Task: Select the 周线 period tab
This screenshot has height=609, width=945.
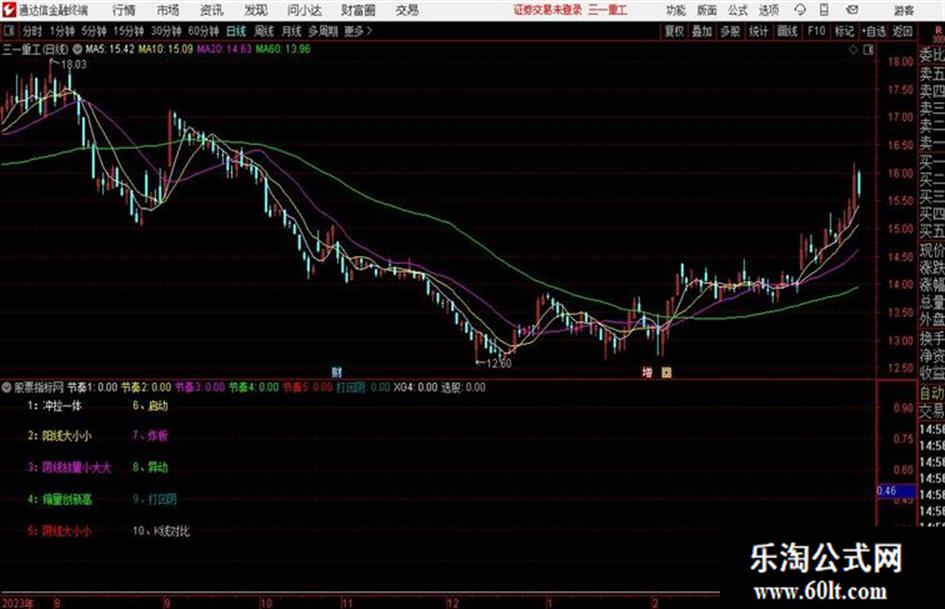Action: pos(264,31)
